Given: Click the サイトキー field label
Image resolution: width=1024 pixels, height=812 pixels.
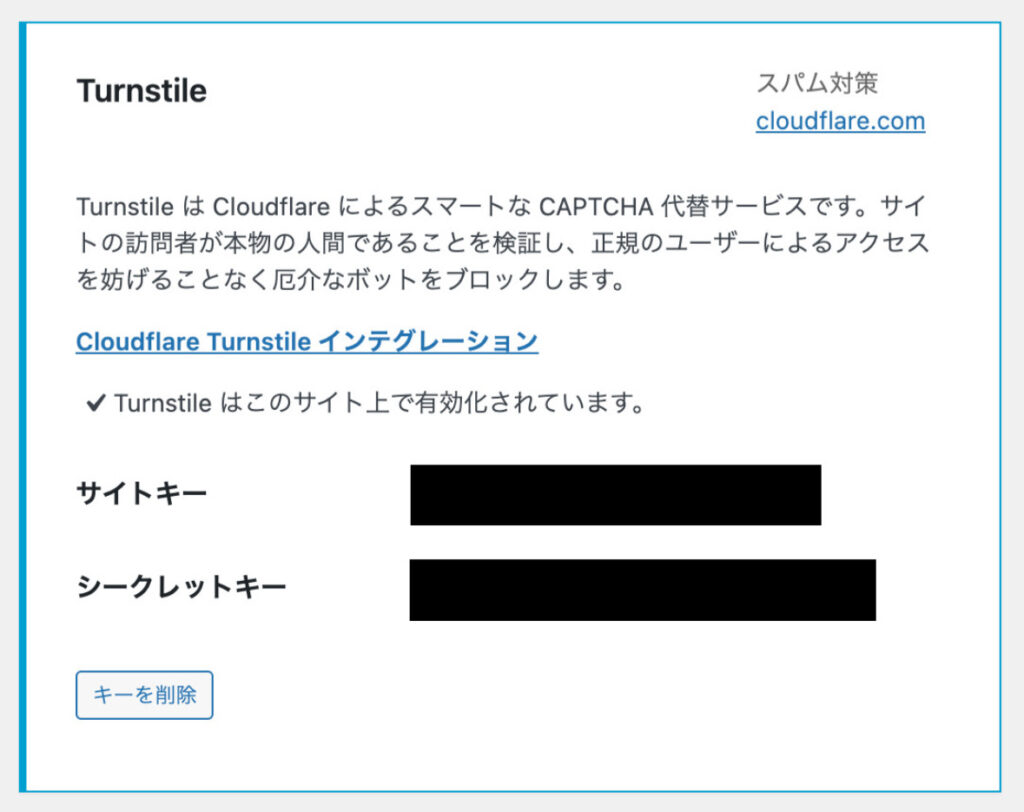Looking at the screenshot, I should click(141, 493).
